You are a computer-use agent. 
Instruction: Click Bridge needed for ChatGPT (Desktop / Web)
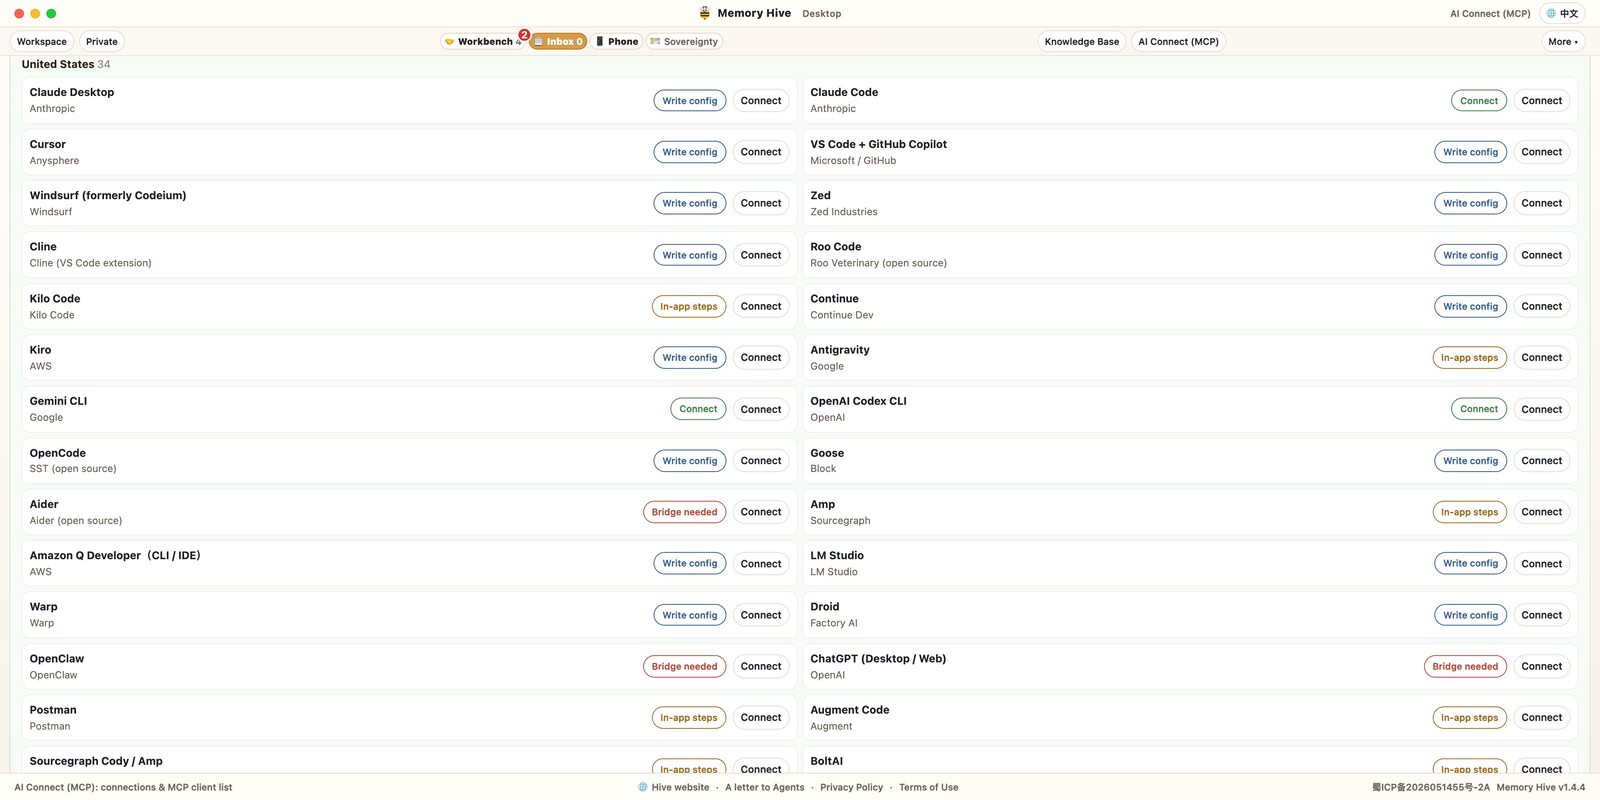coord(1465,666)
